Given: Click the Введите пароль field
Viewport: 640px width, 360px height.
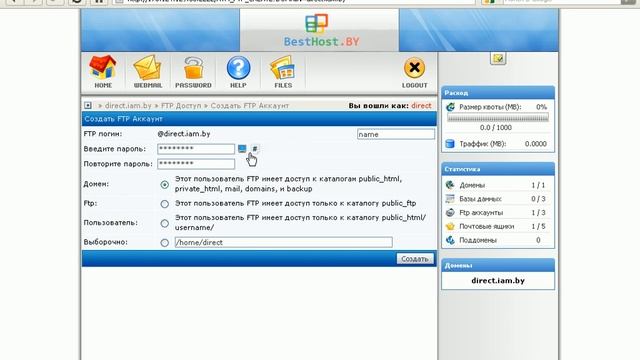Looking at the screenshot, I should [196, 149].
